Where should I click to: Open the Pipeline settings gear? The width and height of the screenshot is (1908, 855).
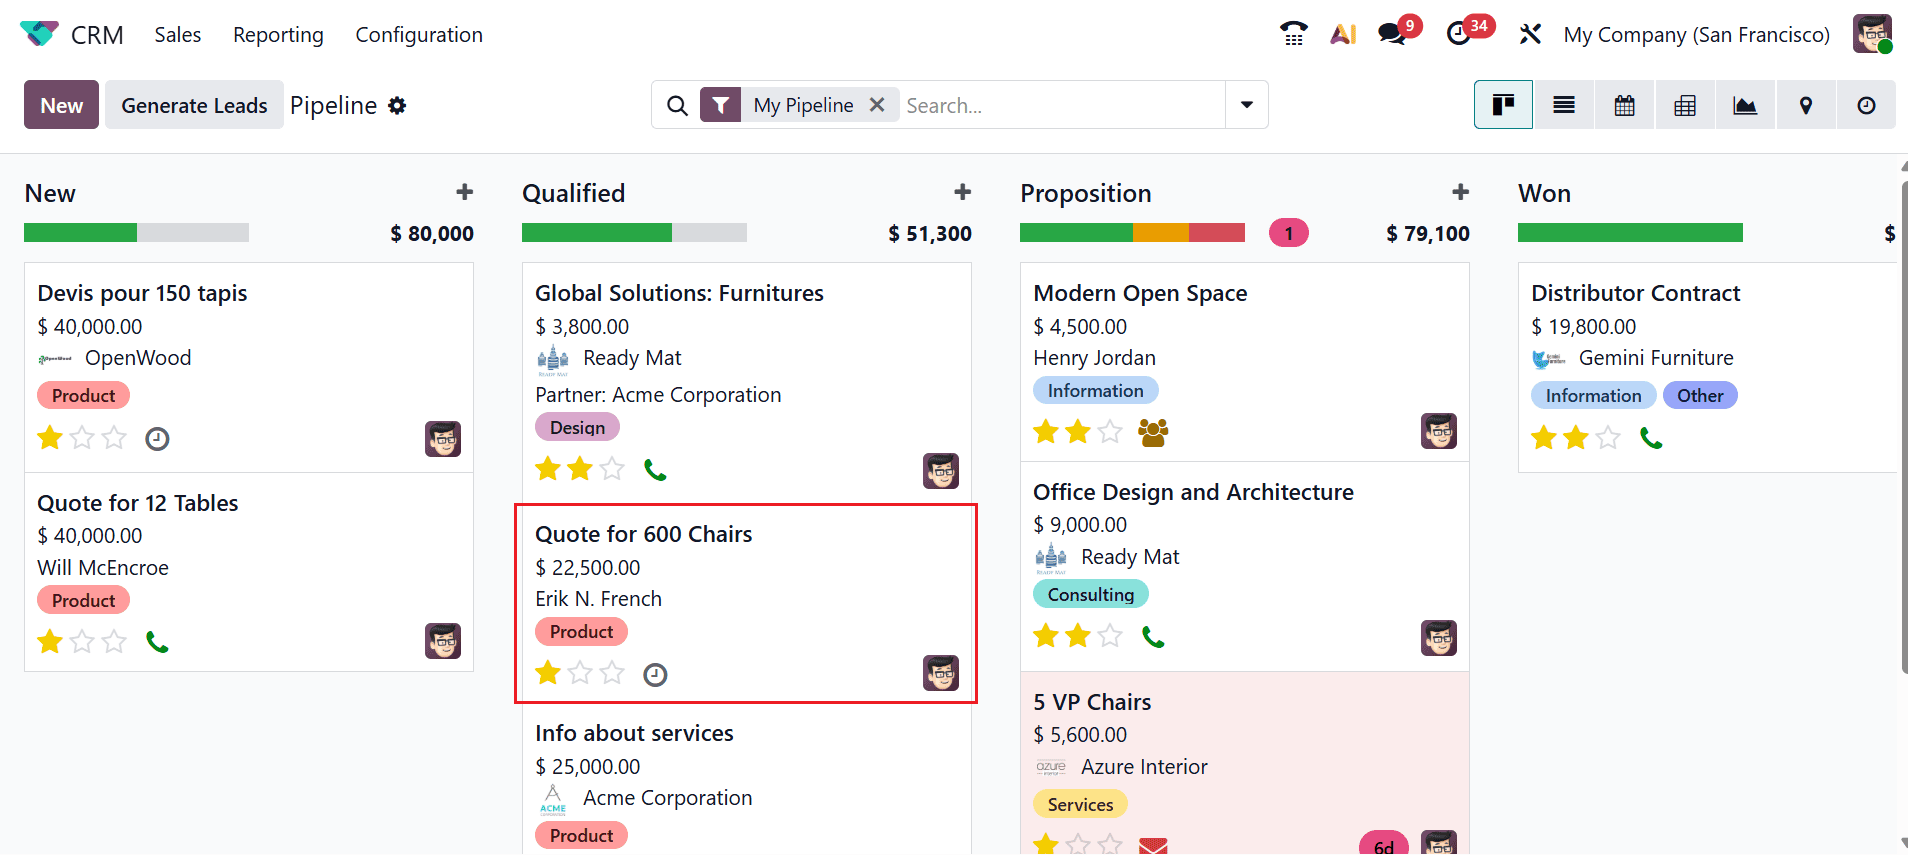397,105
